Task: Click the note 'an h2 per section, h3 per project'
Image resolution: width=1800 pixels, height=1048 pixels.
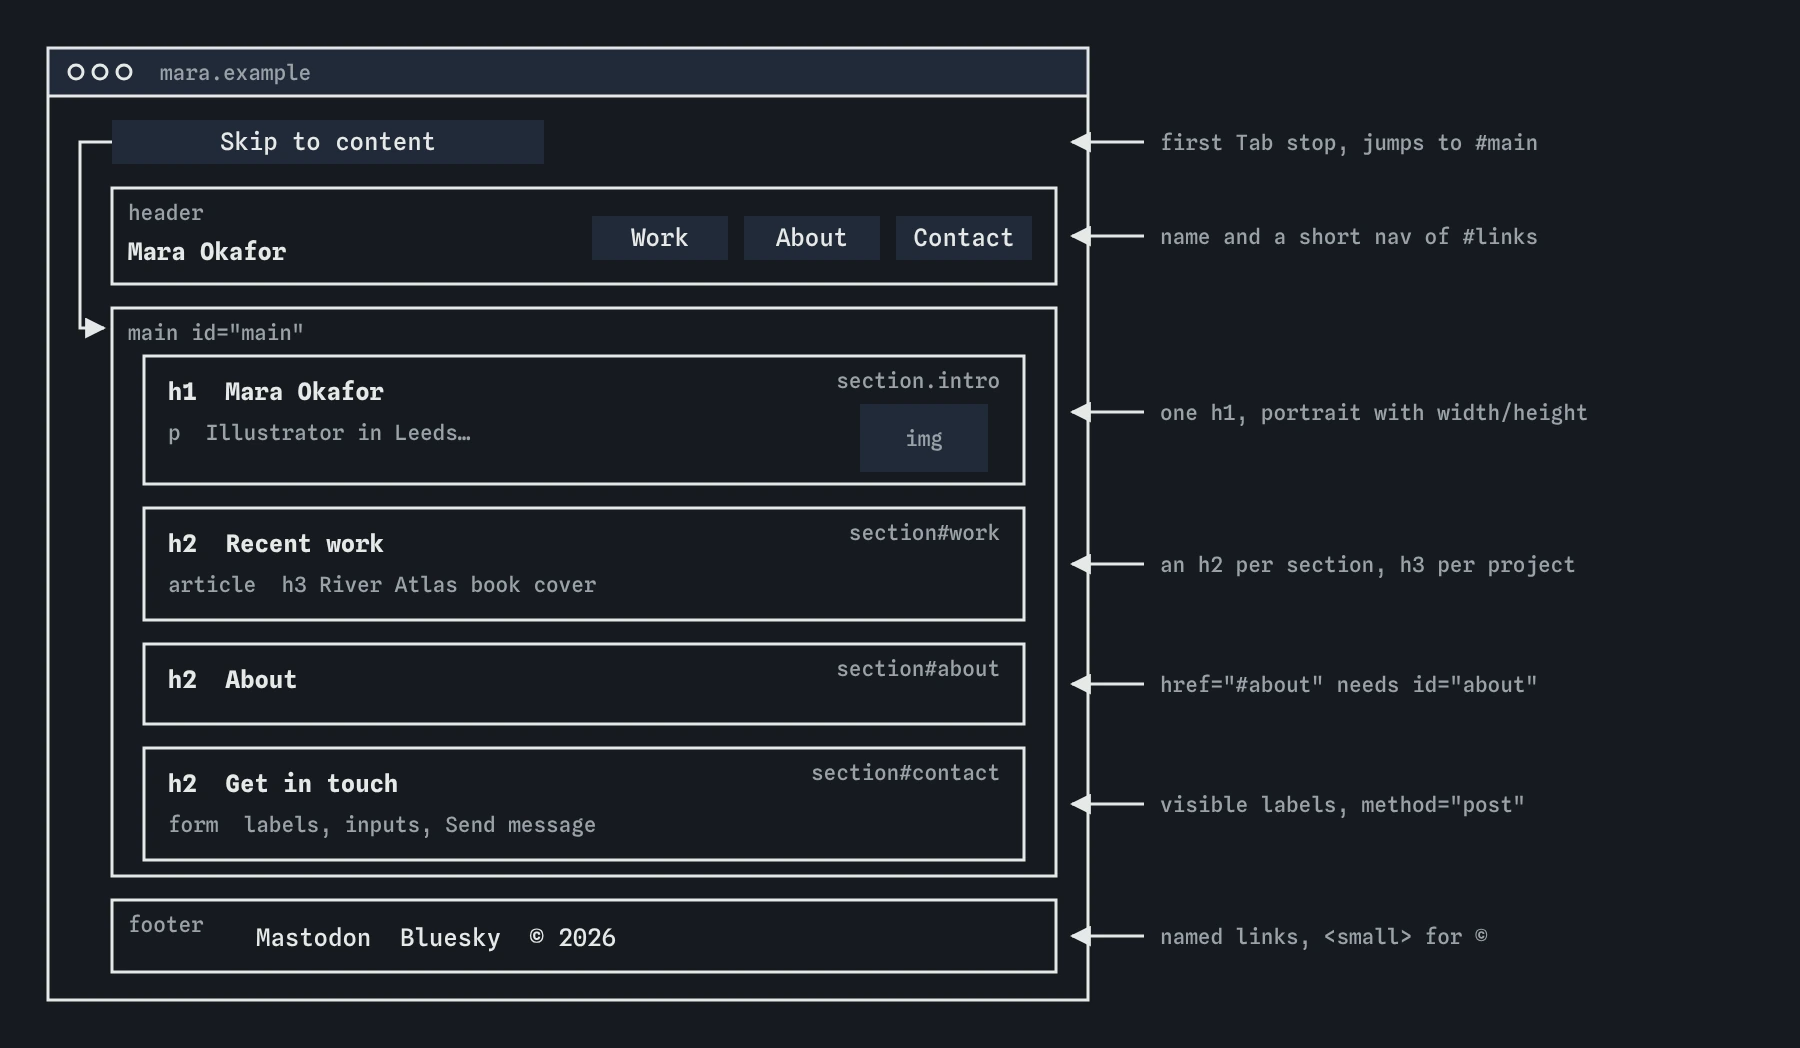Action: (1368, 565)
